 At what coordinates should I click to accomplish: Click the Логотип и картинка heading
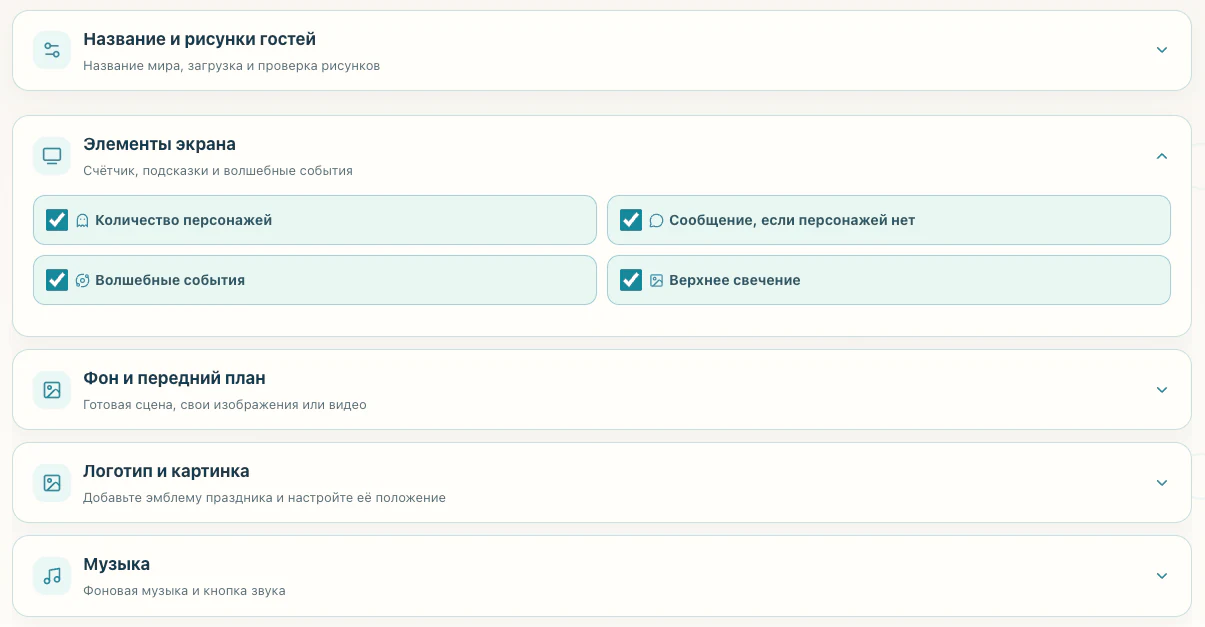[x=167, y=471]
